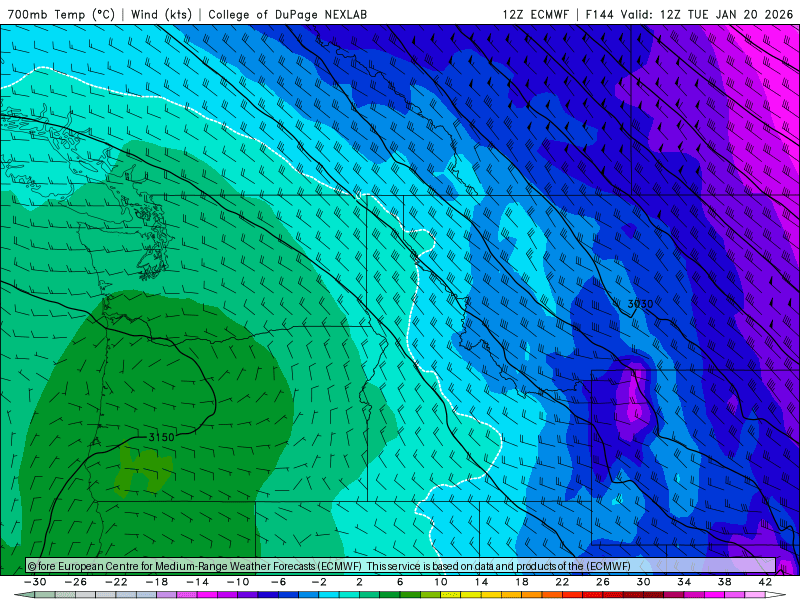Click the −18 colorbar label
Screen dimensions: 800x600
point(157,582)
